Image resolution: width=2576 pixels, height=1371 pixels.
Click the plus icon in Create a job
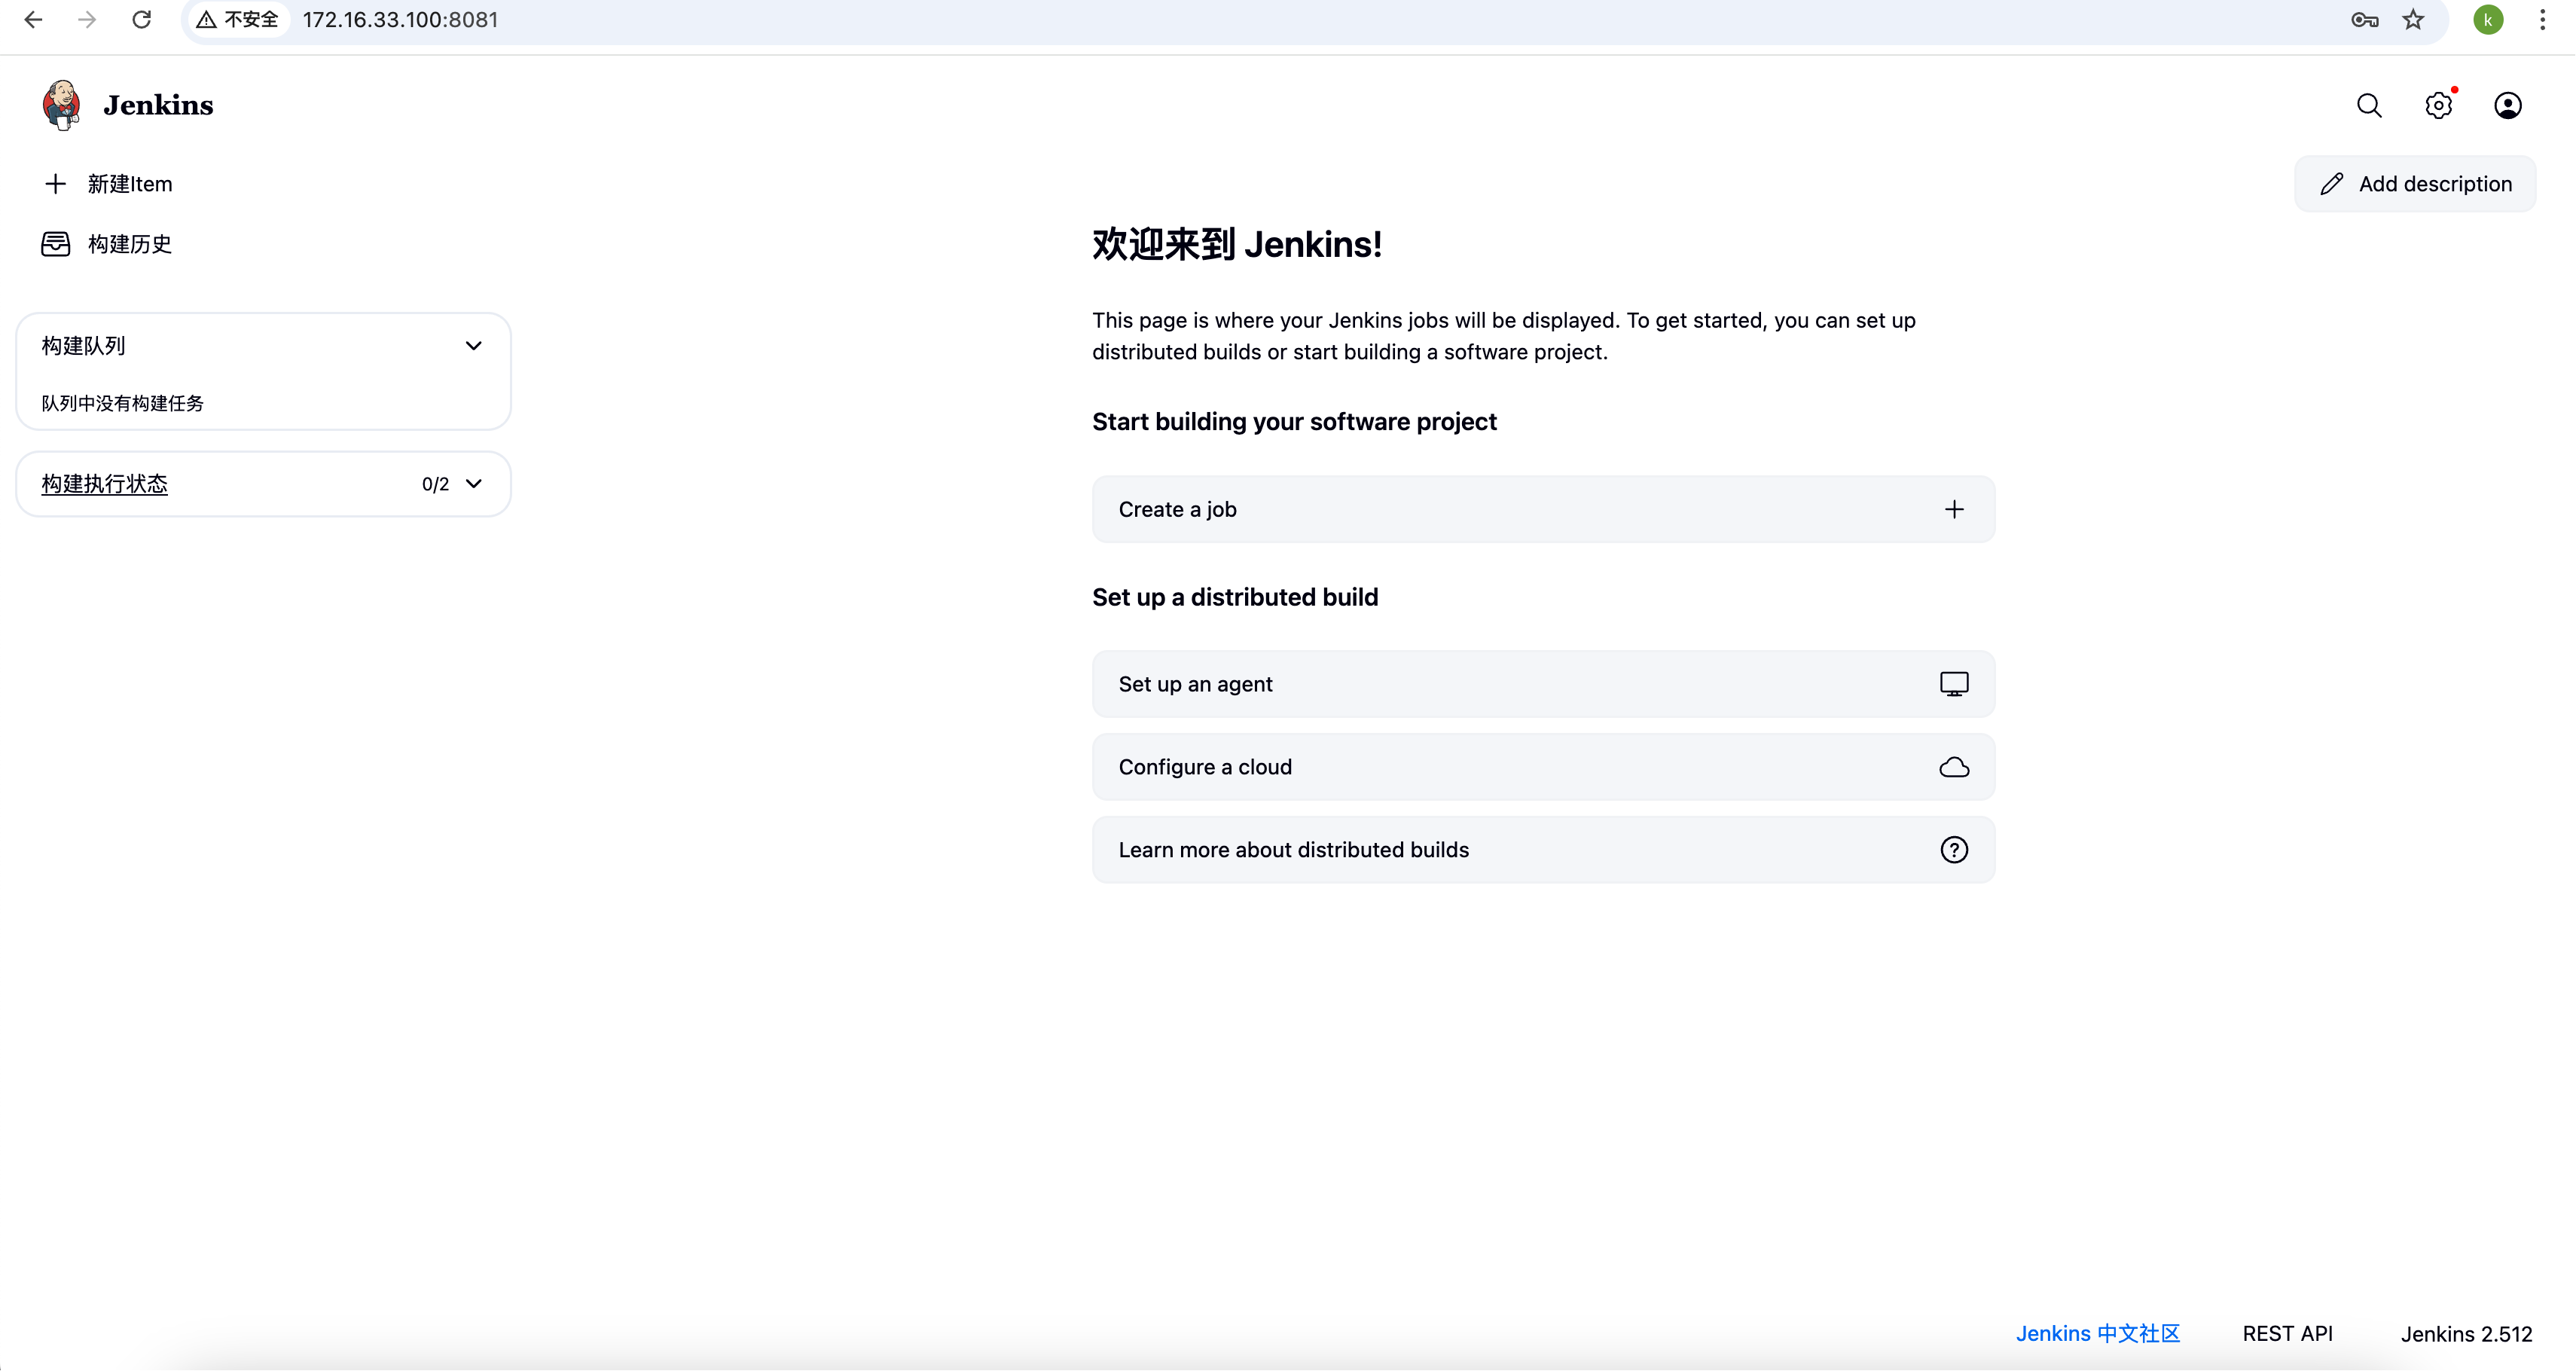(x=1954, y=510)
